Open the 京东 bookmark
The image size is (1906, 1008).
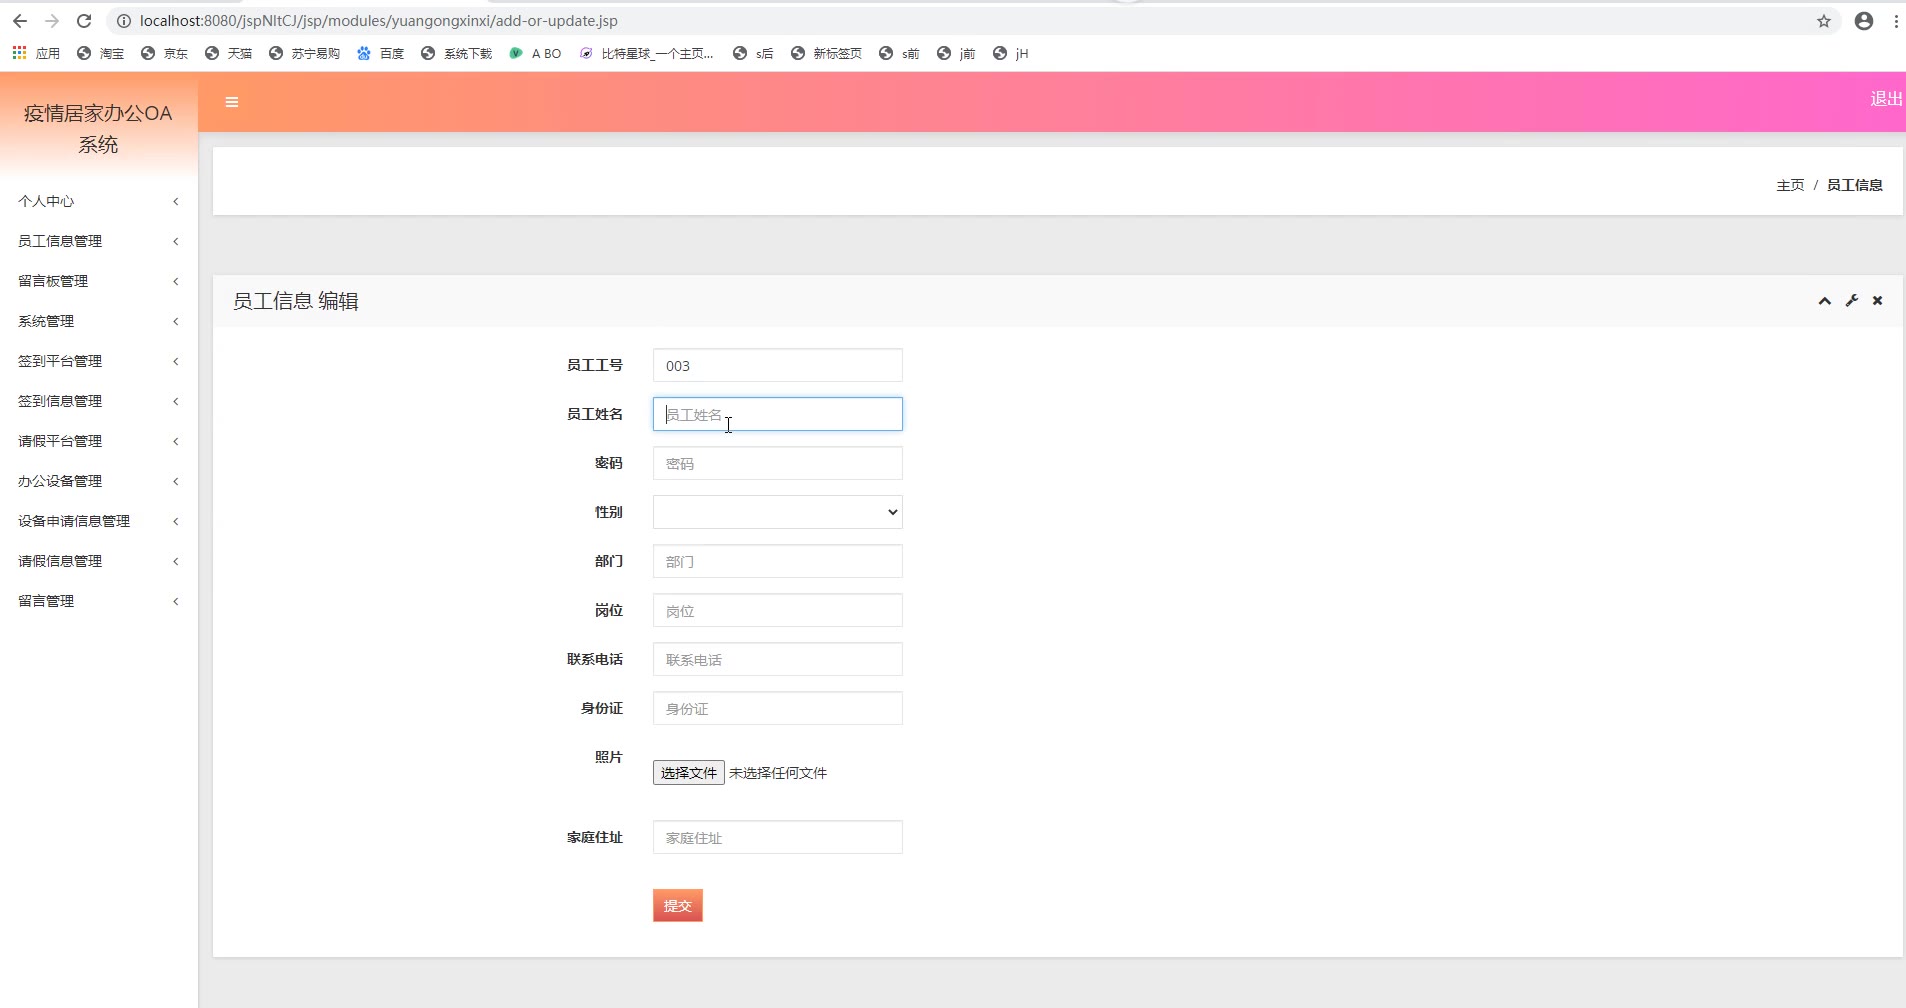tap(164, 53)
